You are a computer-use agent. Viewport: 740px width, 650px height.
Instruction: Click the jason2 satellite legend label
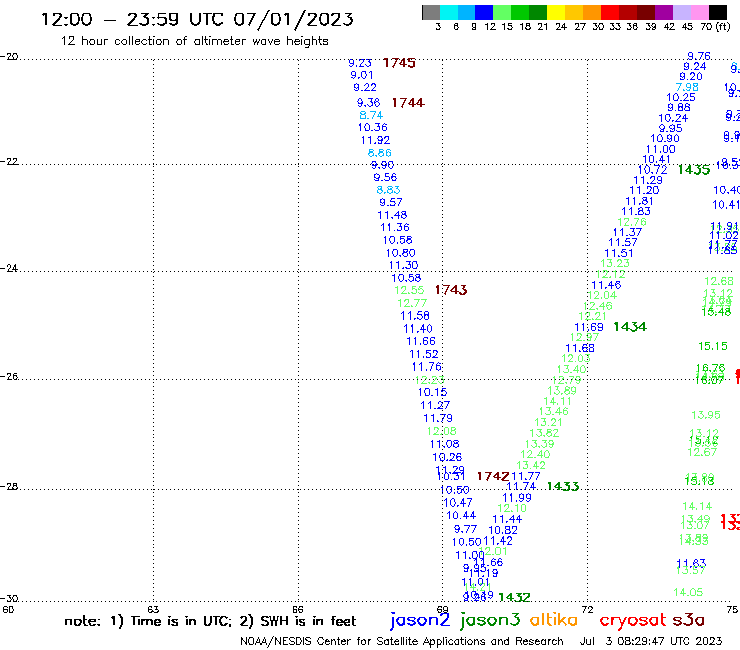coord(420,620)
